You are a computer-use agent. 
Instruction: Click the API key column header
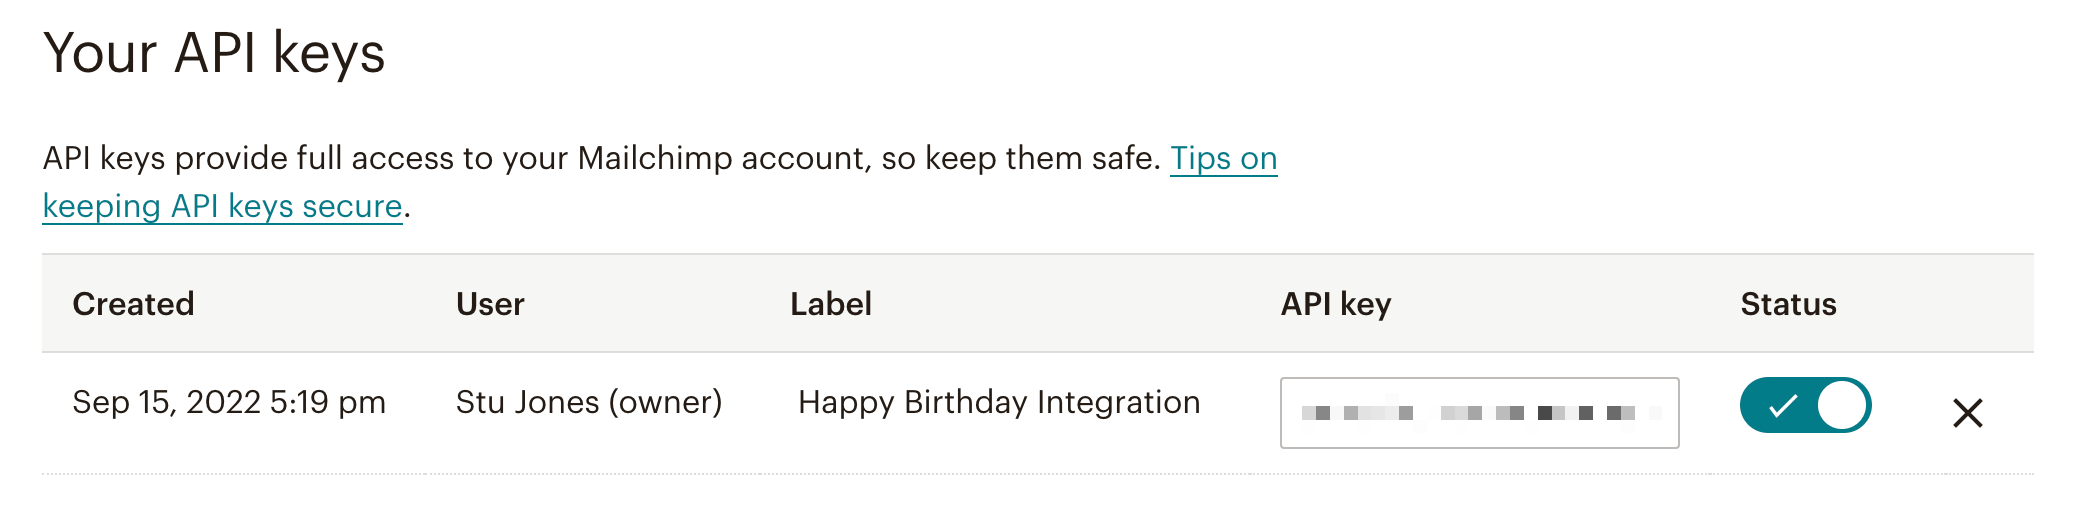click(x=1335, y=304)
